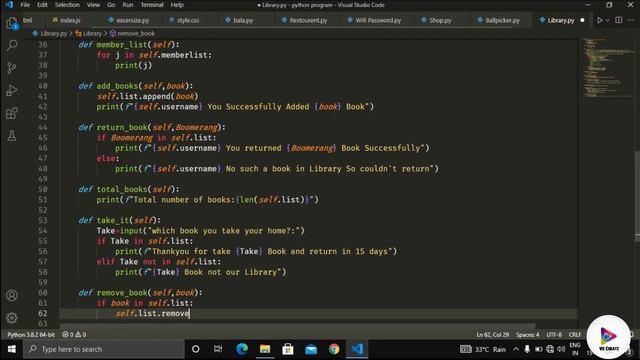Switch to the Restourent.py tab
The image size is (640, 360).
(308, 20)
